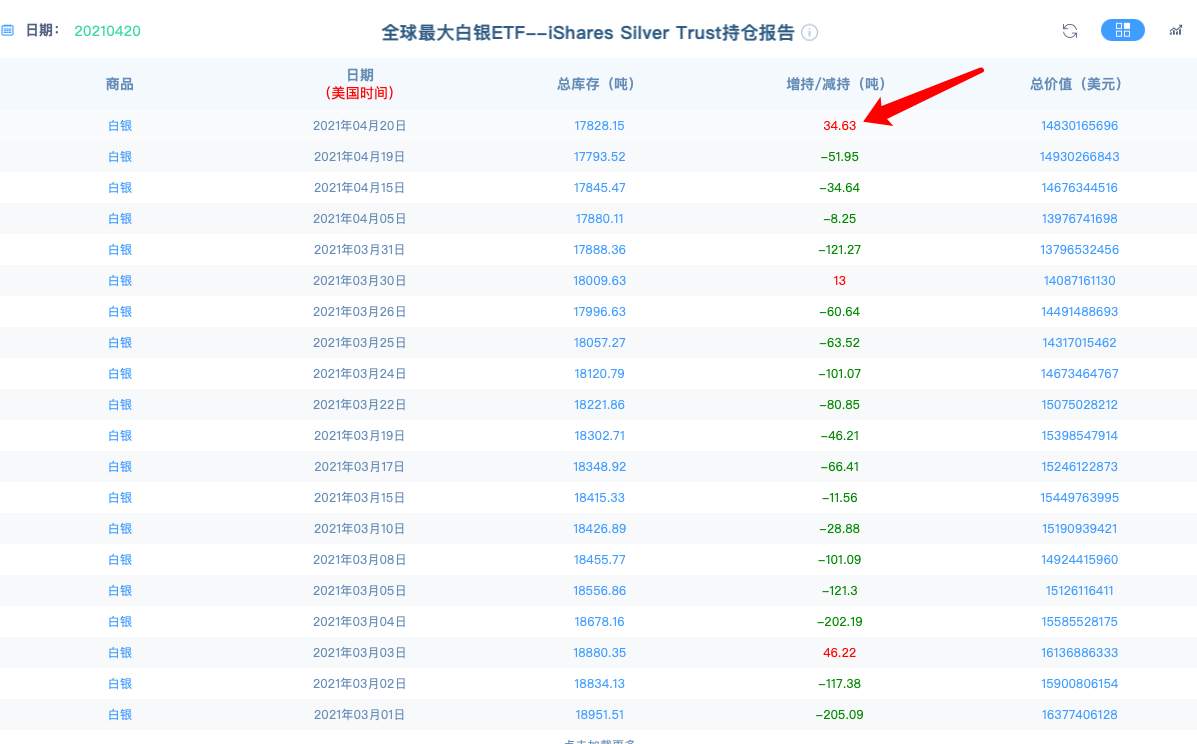Click total inventory value 17845.47
Viewport: 1197px width, 744px height.
click(599, 187)
